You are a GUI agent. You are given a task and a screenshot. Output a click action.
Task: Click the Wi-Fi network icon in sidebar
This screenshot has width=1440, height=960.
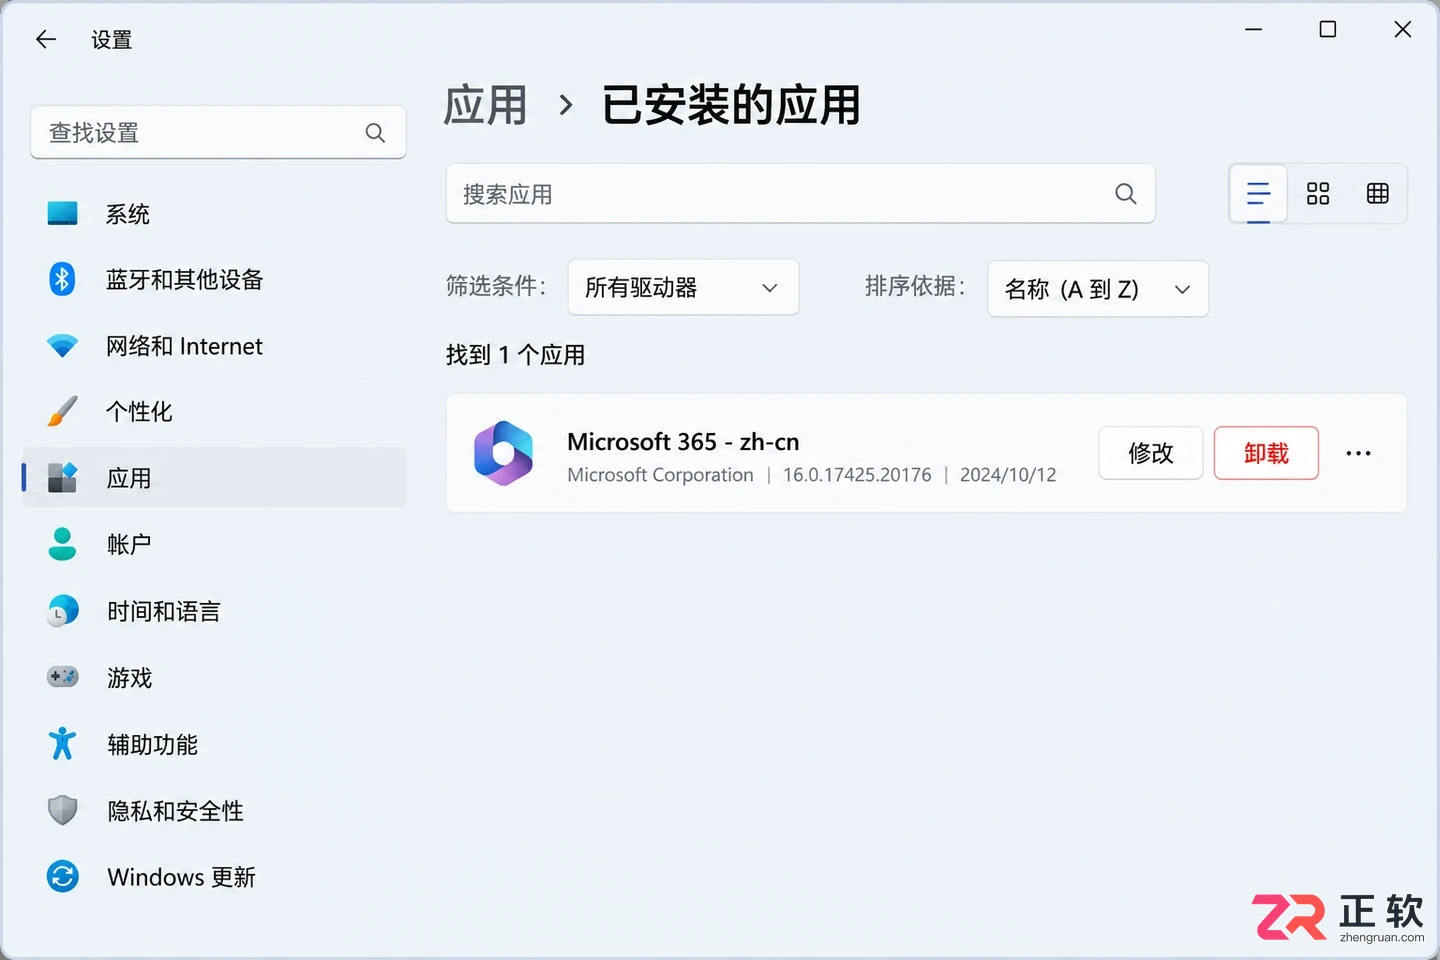coord(62,346)
